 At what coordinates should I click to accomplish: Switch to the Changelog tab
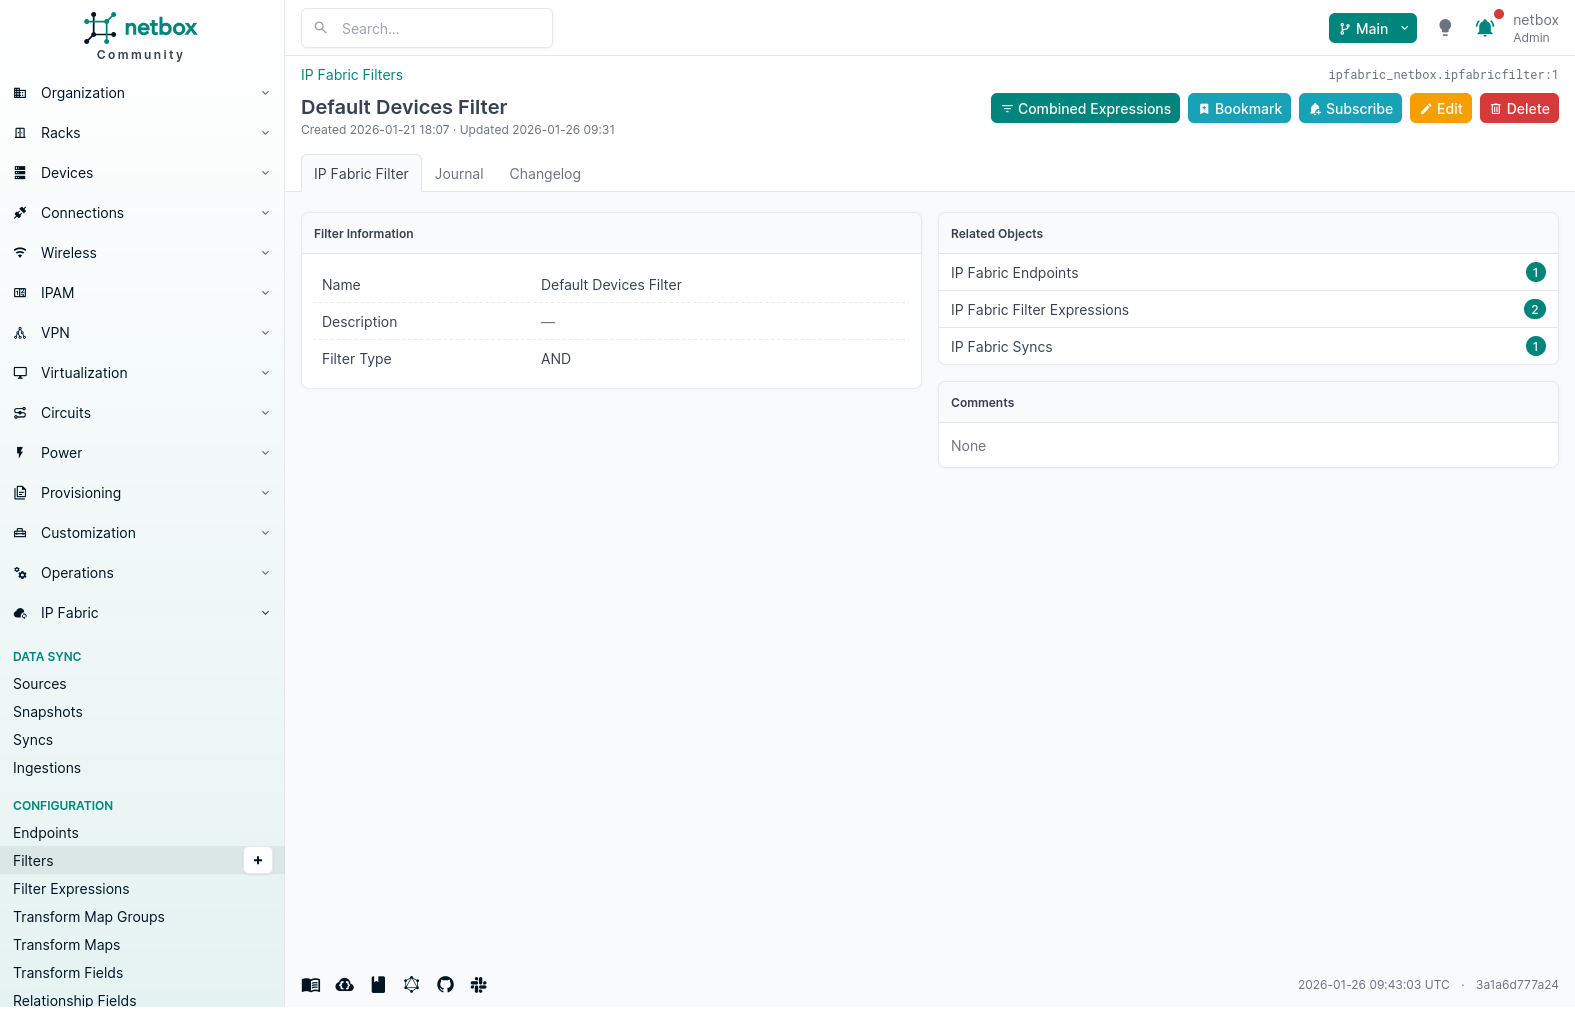pyautogui.click(x=545, y=174)
